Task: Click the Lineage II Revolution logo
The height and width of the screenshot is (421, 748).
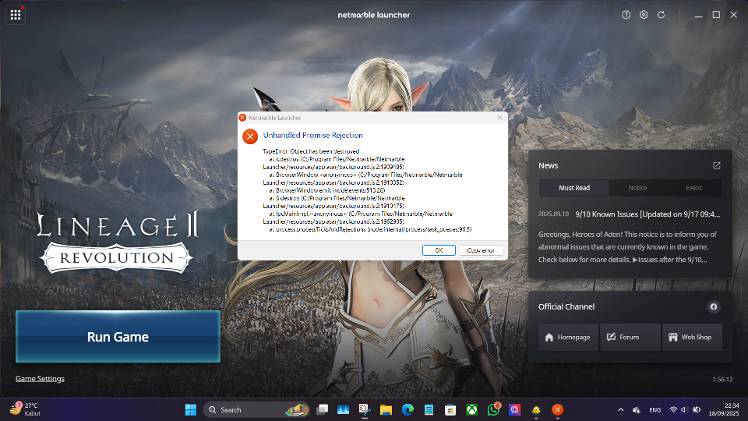Action: click(117, 242)
